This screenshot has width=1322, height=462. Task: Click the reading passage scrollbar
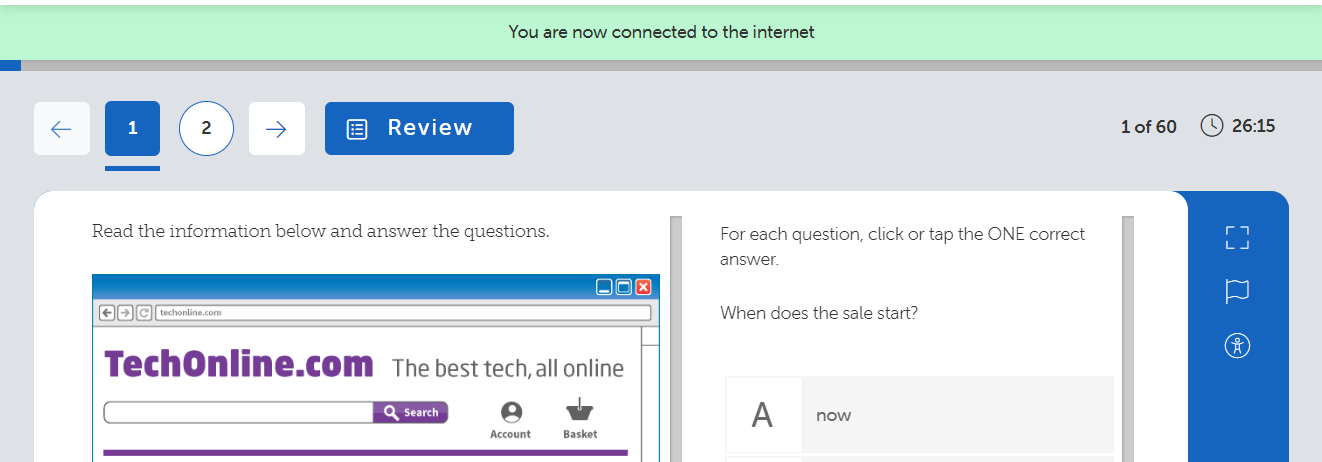tap(675, 338)
